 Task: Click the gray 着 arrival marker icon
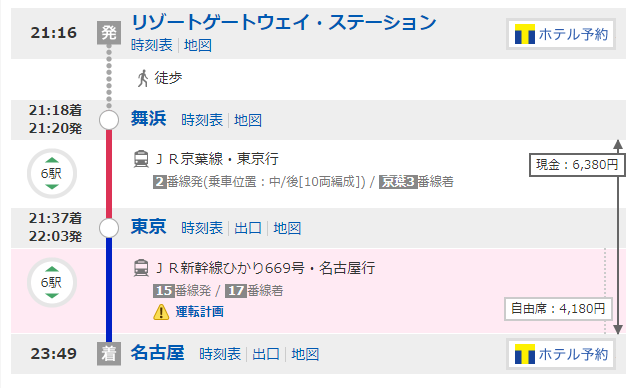click(109, 354)
